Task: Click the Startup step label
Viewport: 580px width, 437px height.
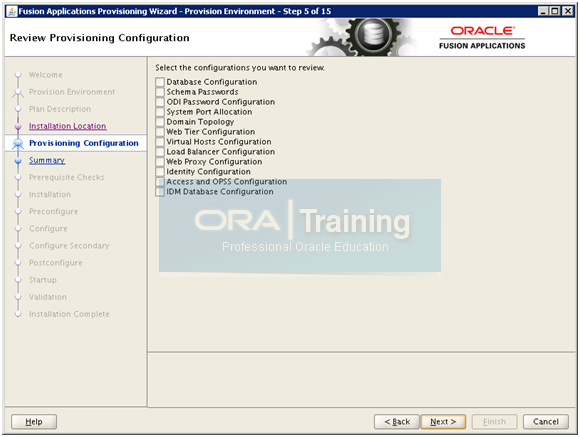Action: [43, 280]
